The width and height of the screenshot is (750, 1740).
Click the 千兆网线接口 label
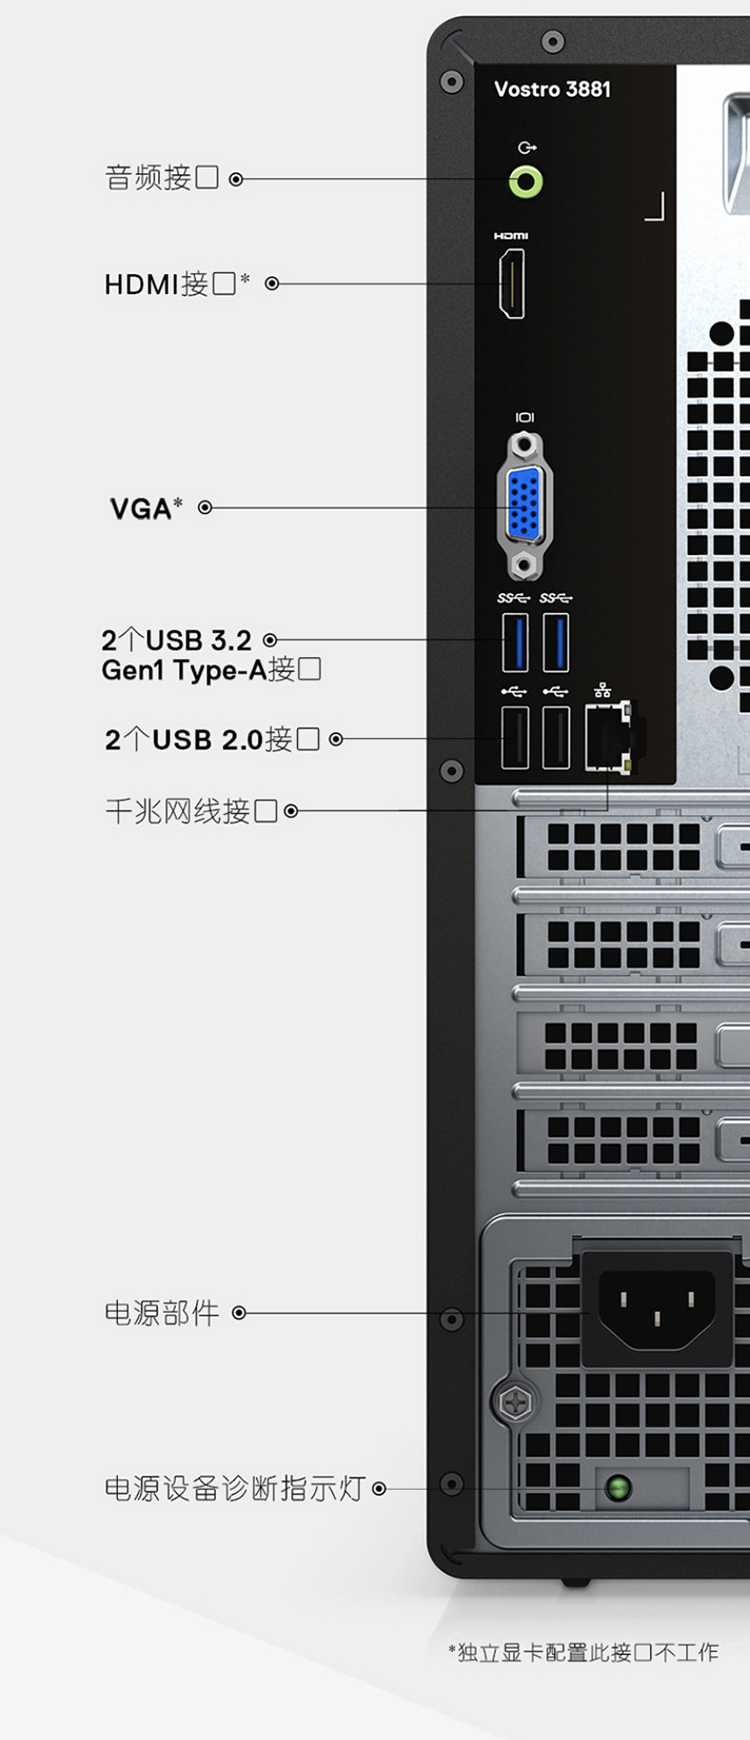[191, 811]
